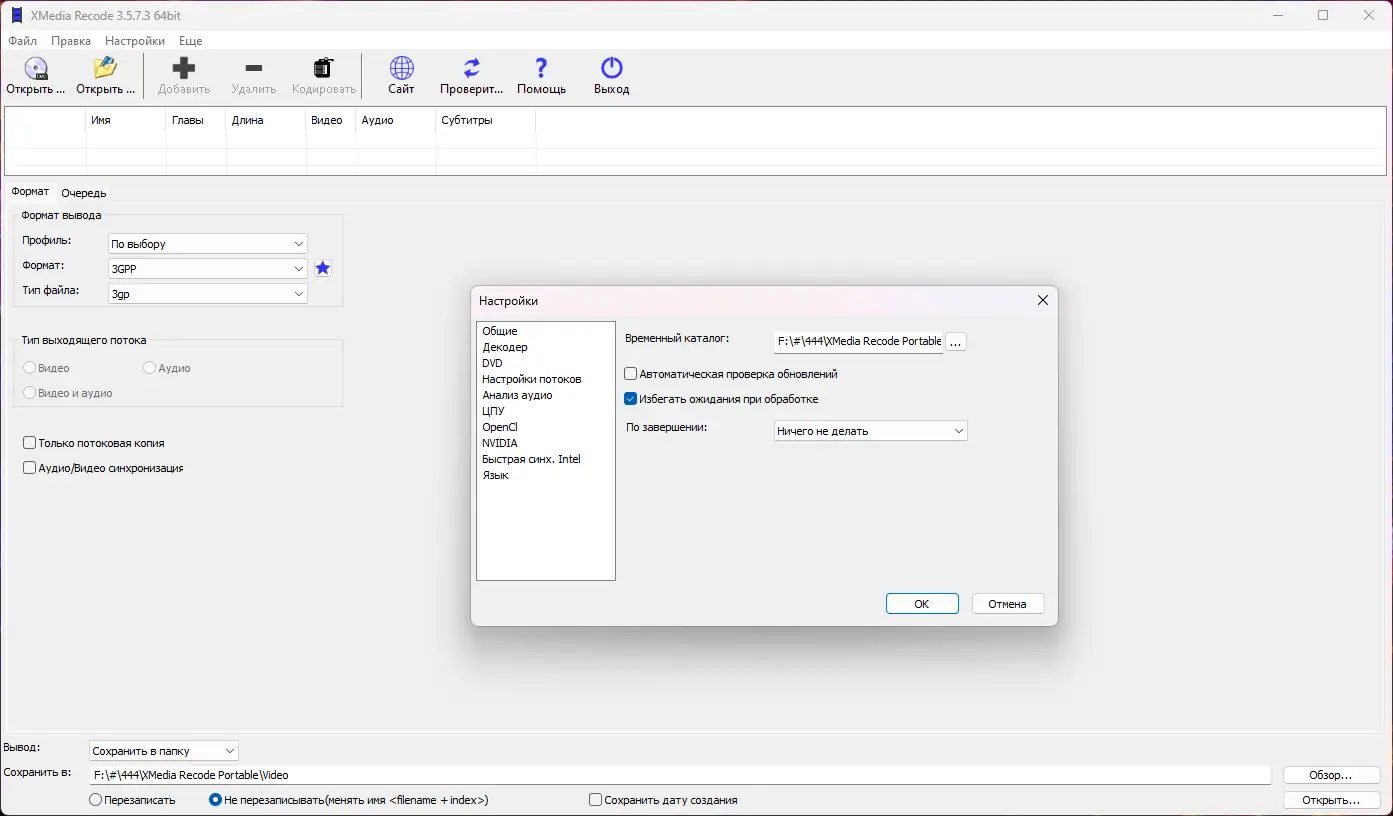The image size is (1393, 816).
Task: Enable Автоматическая проверка обновлений checkbox
Action: [631, 374]
